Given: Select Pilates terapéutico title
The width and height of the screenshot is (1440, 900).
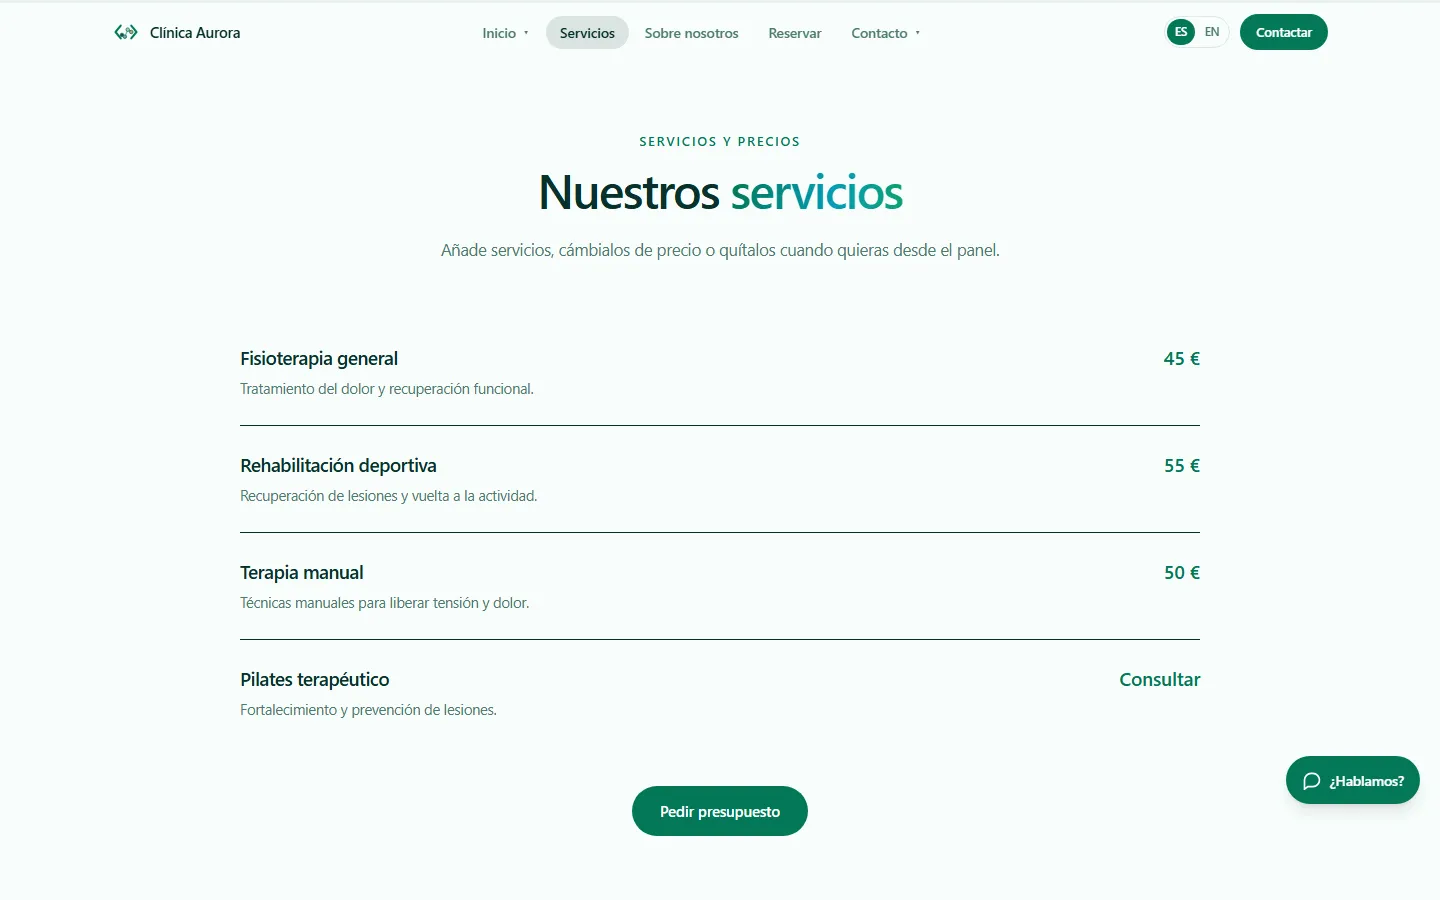Looking at the screenshot, I should click(x=315, y=680).
